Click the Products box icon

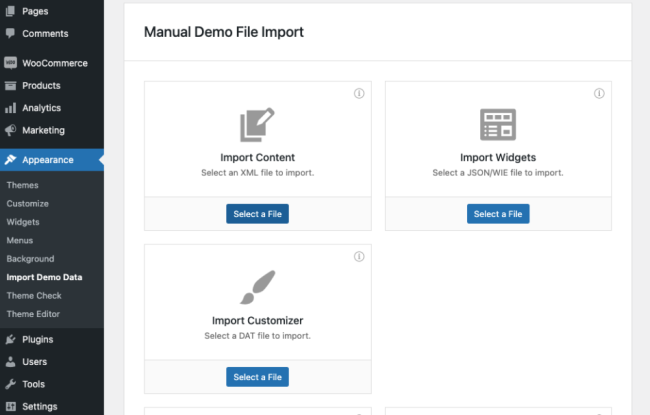[x=10, y=86]
